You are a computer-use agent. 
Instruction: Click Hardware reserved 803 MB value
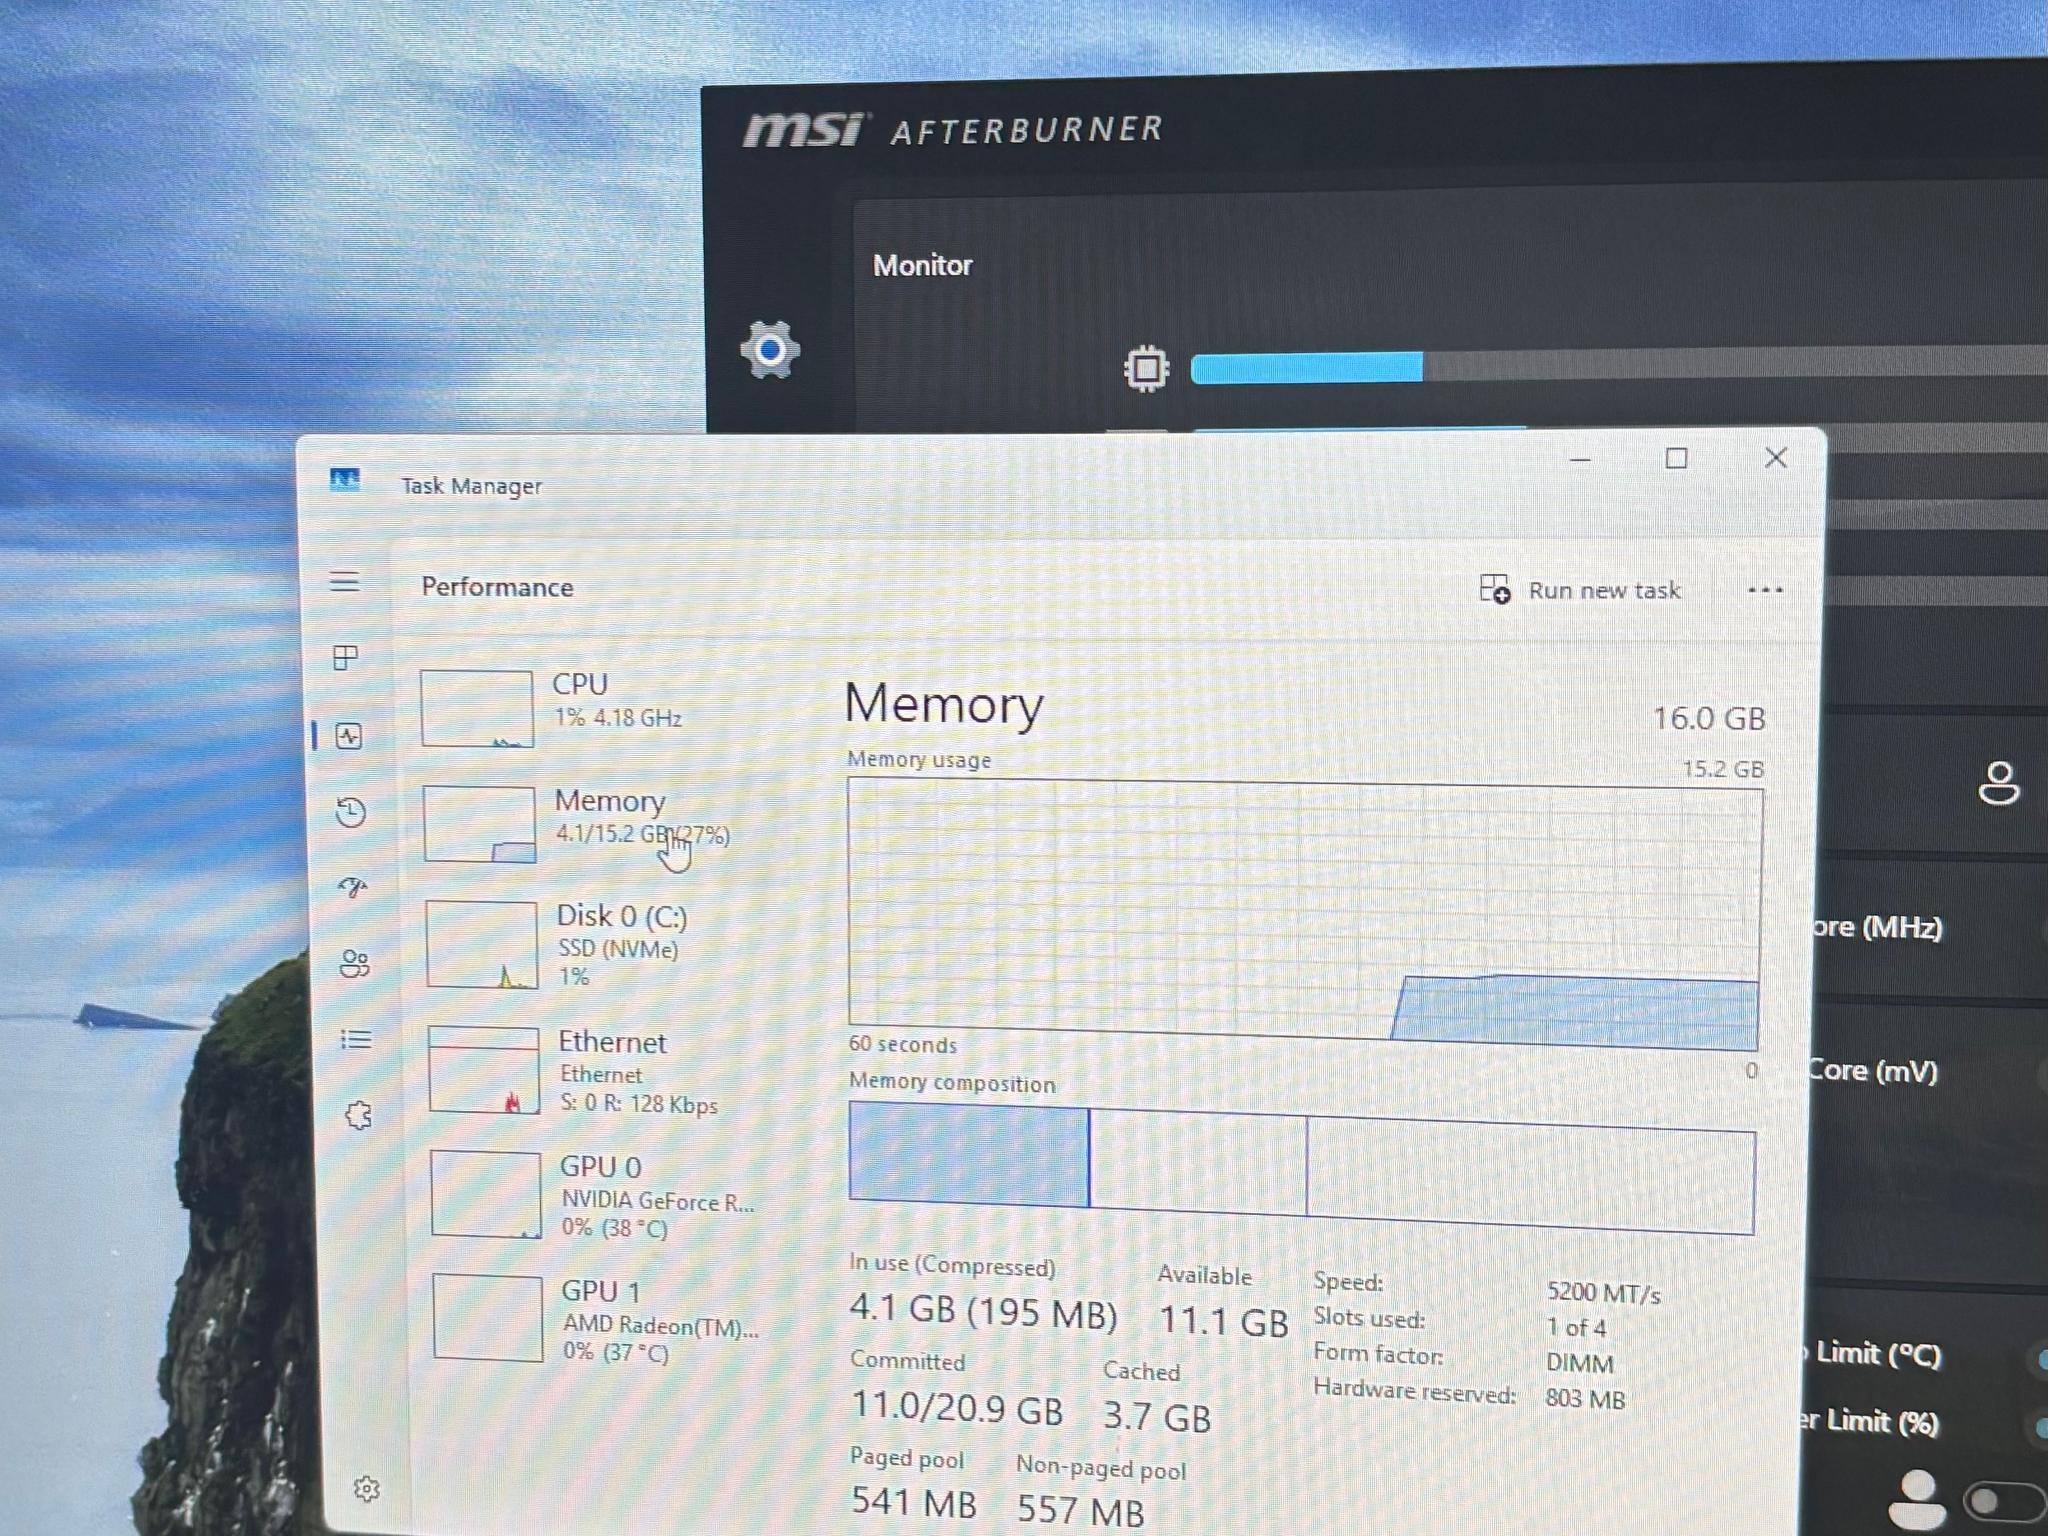tap(1585, 1399)
